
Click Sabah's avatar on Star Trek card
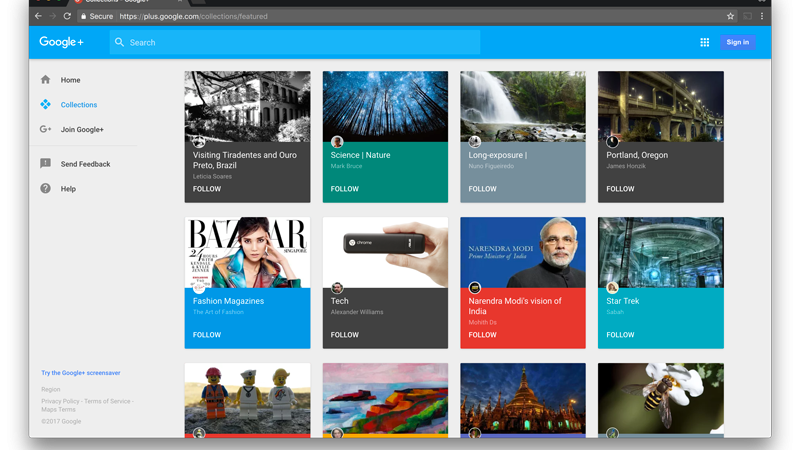tap(612, 288)
